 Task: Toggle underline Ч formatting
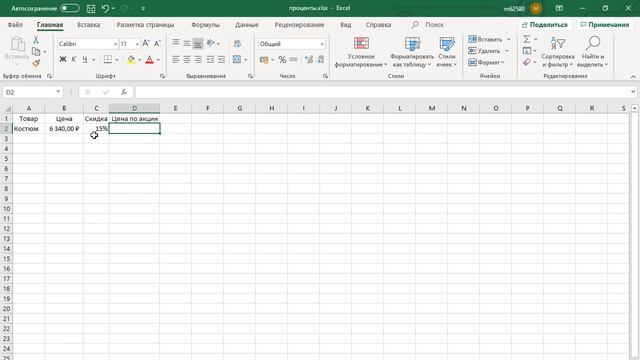coord(84,60)
